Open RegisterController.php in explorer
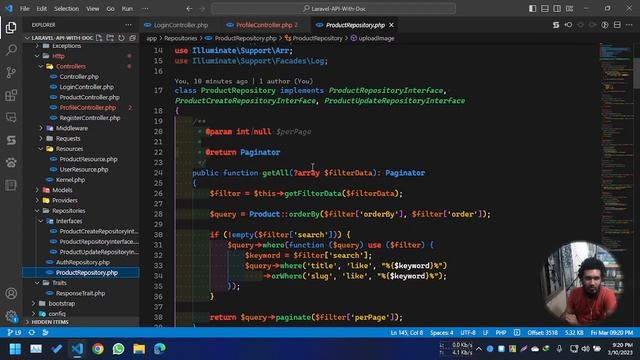The image size is (640, 360). (x=90, y=118)
